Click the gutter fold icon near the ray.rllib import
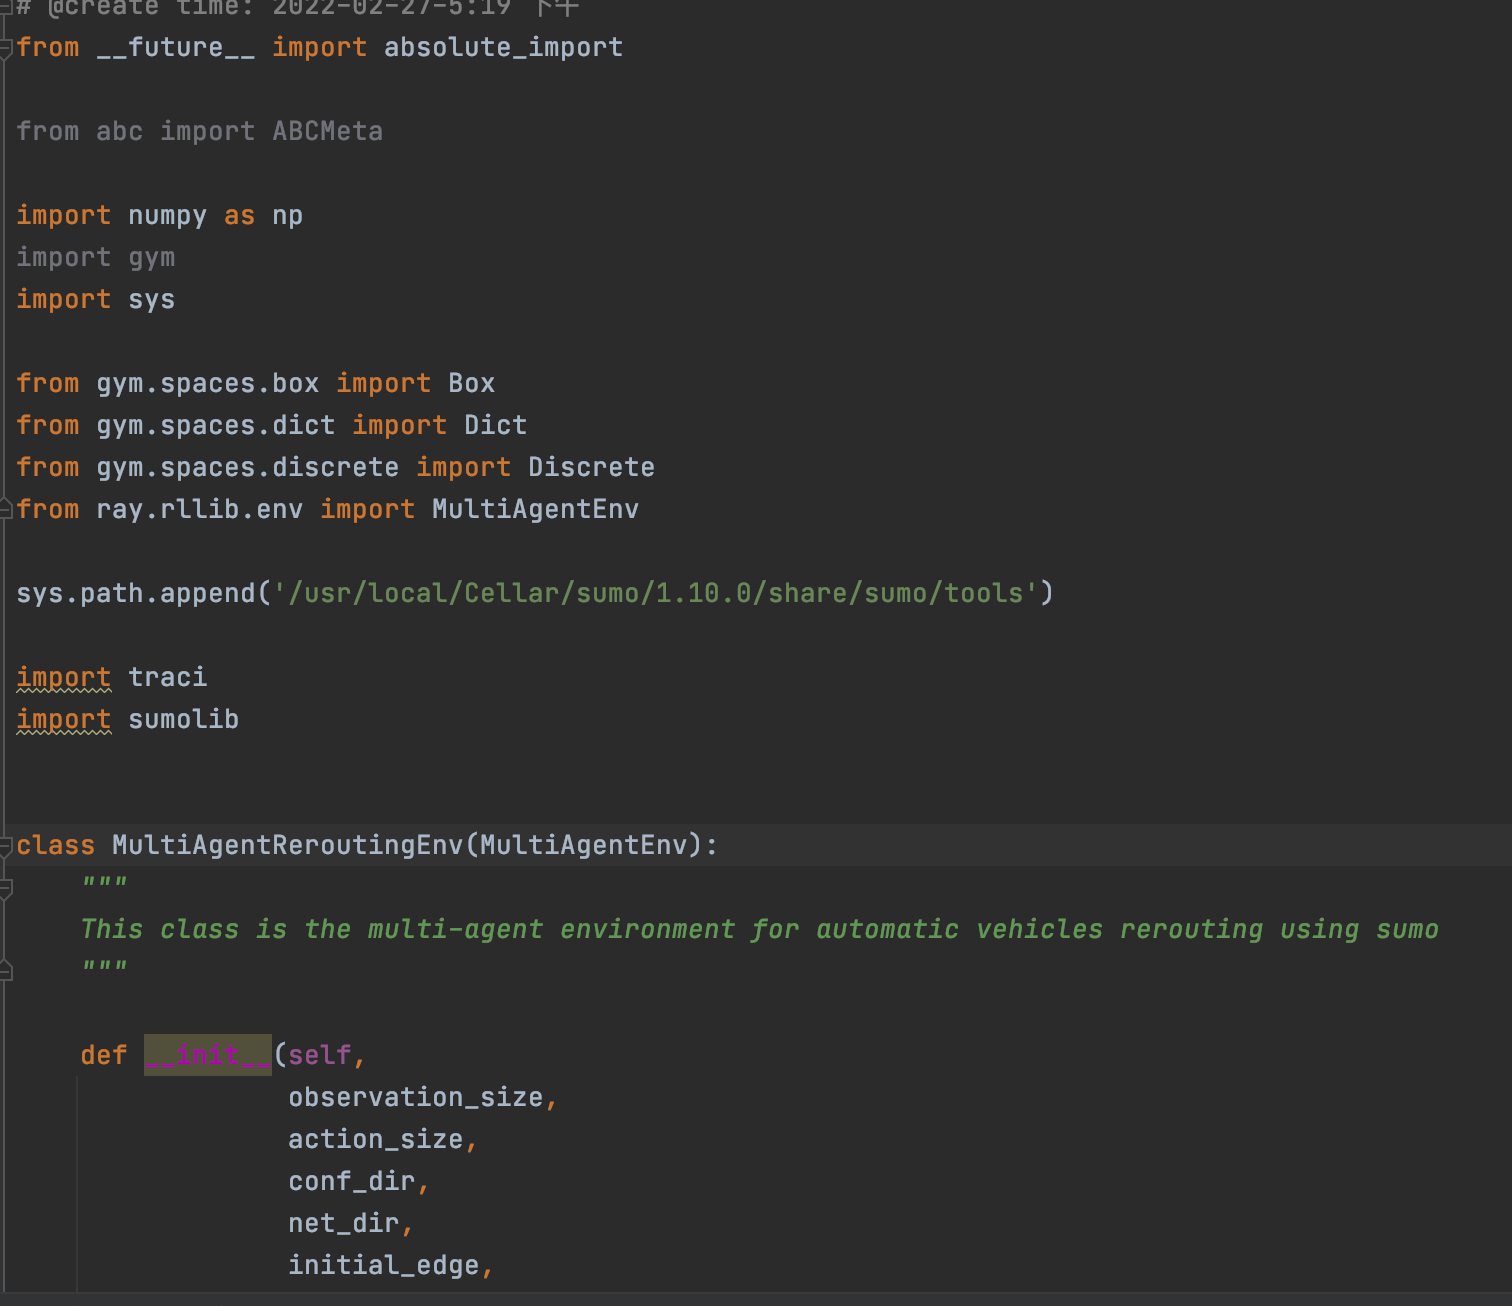 6,509
